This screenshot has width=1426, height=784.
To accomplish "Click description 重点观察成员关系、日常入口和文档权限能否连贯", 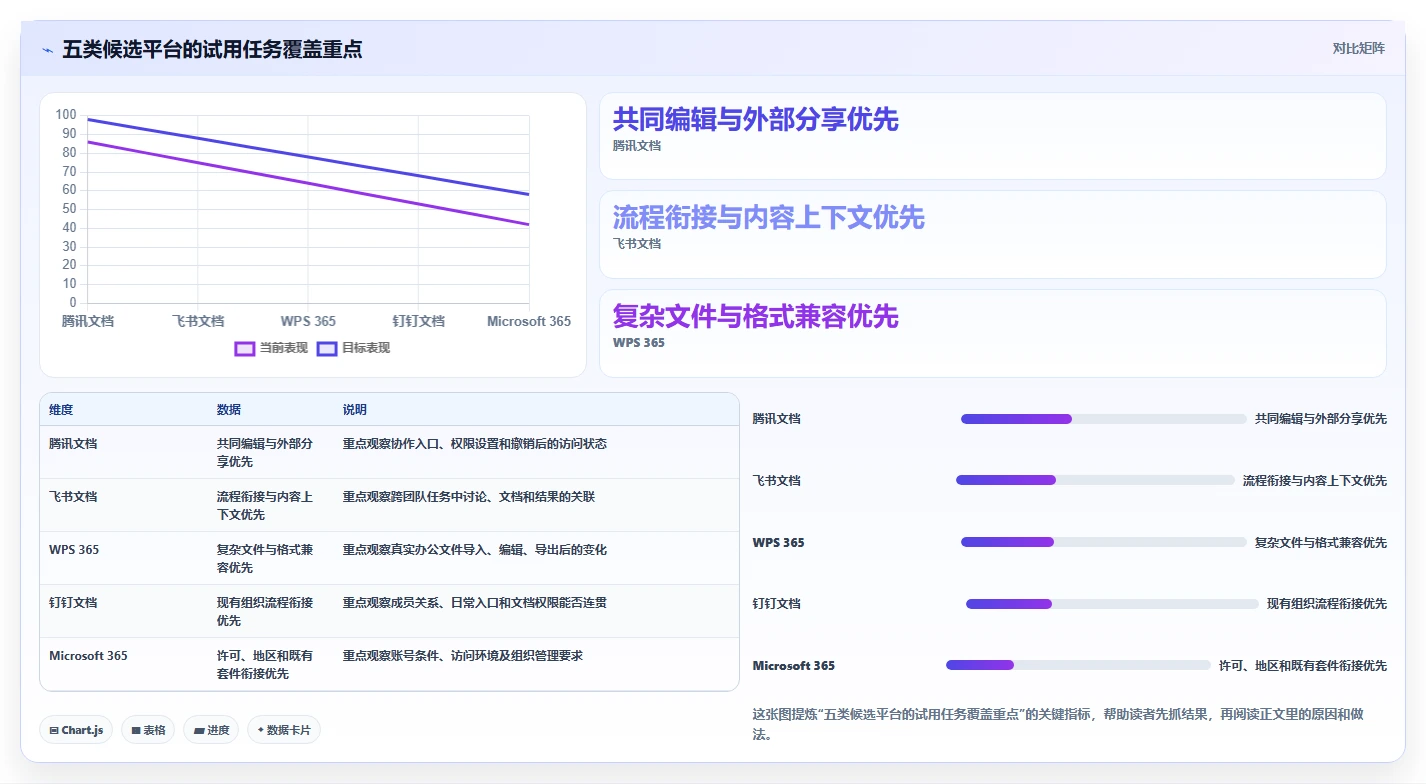I will coord(475,602).
